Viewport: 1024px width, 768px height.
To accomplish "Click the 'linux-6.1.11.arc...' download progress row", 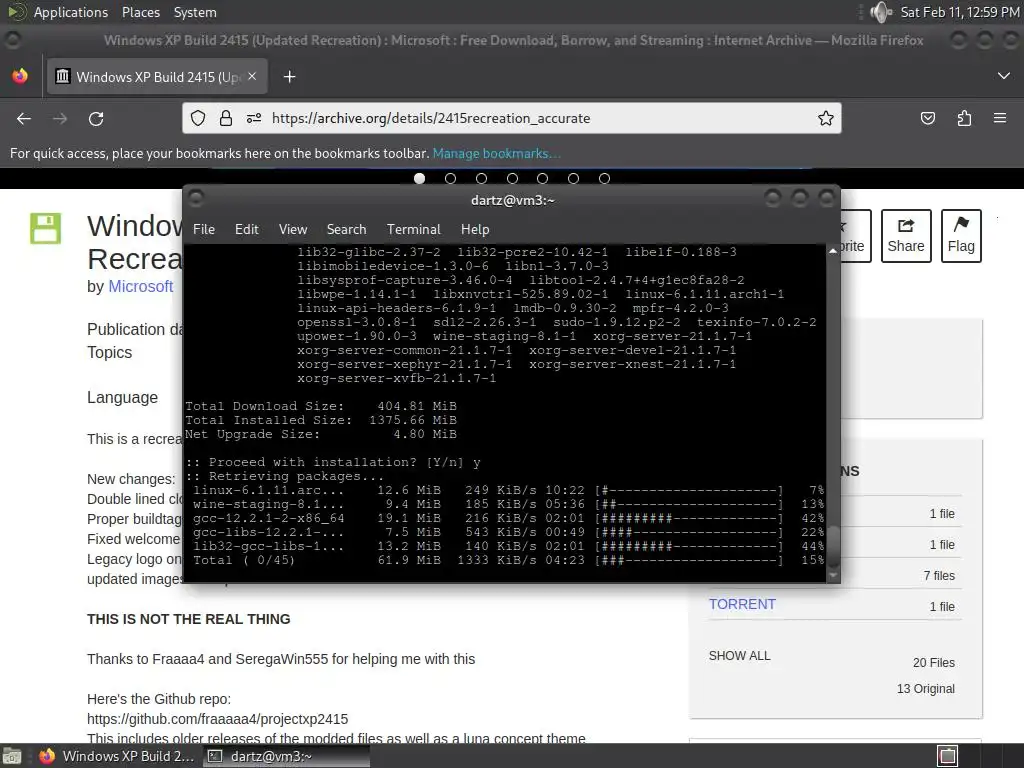I will click(508, 490).
